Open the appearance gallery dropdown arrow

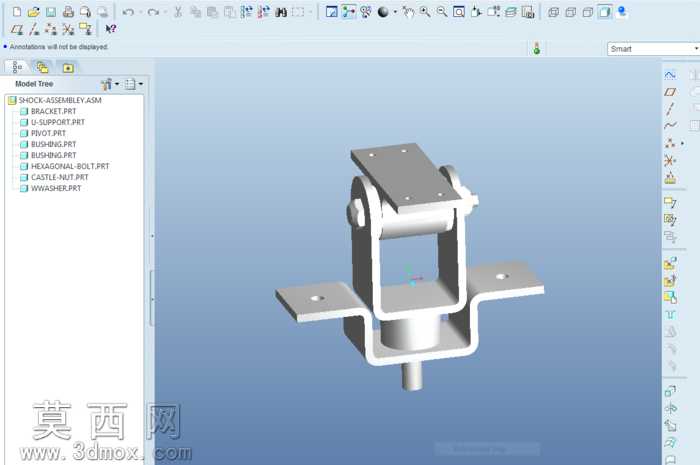tap(395, 12)
